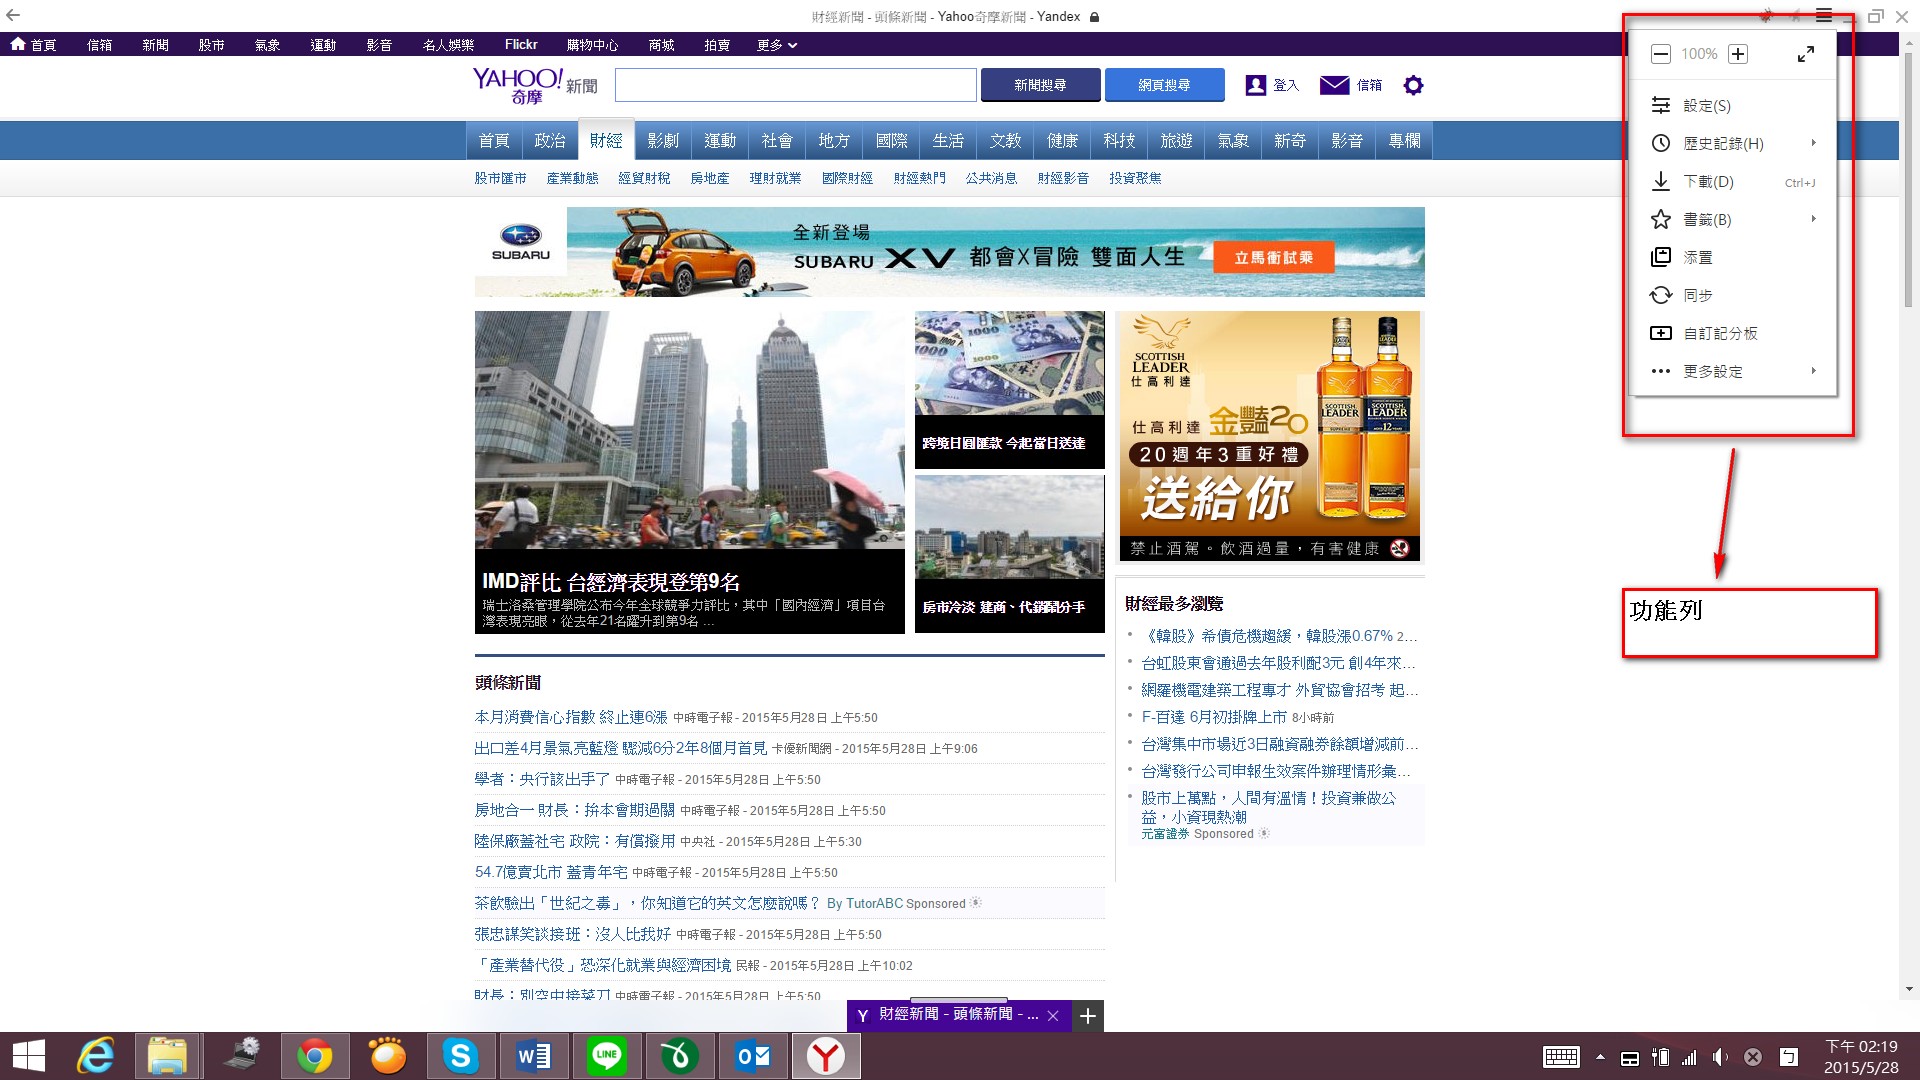Open a new tab with plus button
The width and height of the screenshot is (1920, 1080).
click(1088, 1016)
